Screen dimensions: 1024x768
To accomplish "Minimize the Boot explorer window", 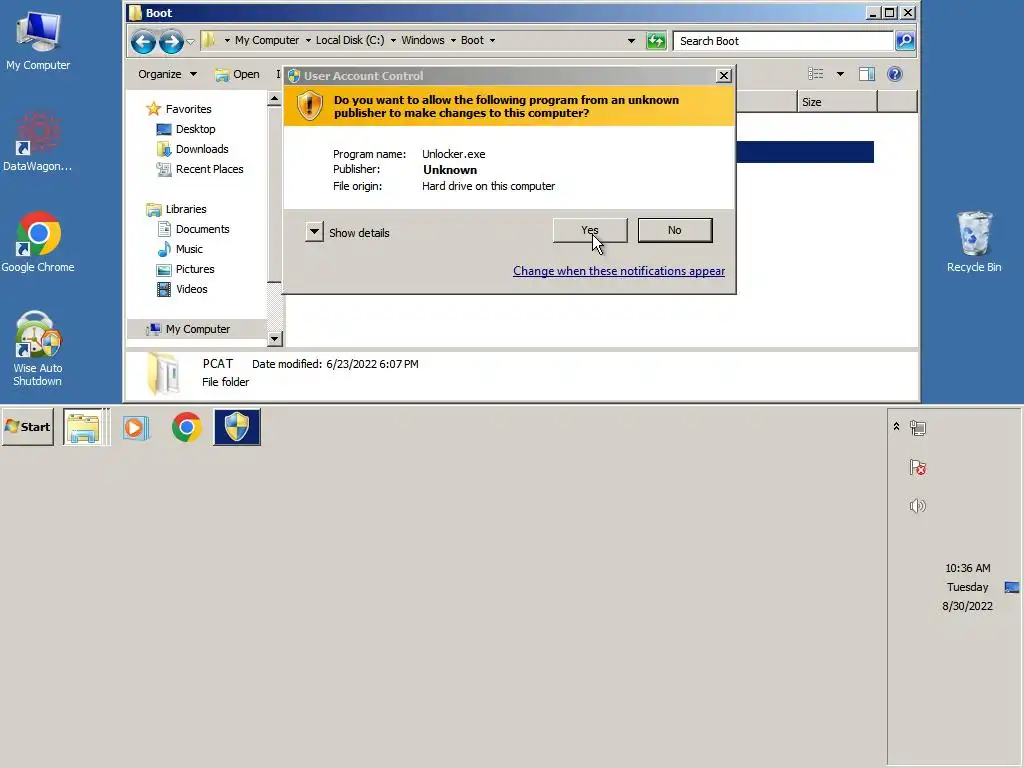I will (872, 12).
